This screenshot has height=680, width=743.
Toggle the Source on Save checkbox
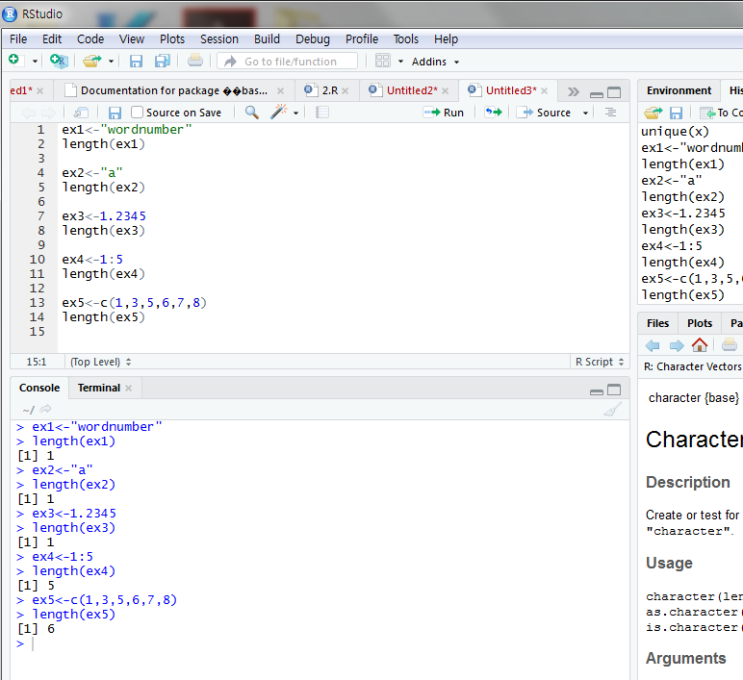[x=137, y=112]
